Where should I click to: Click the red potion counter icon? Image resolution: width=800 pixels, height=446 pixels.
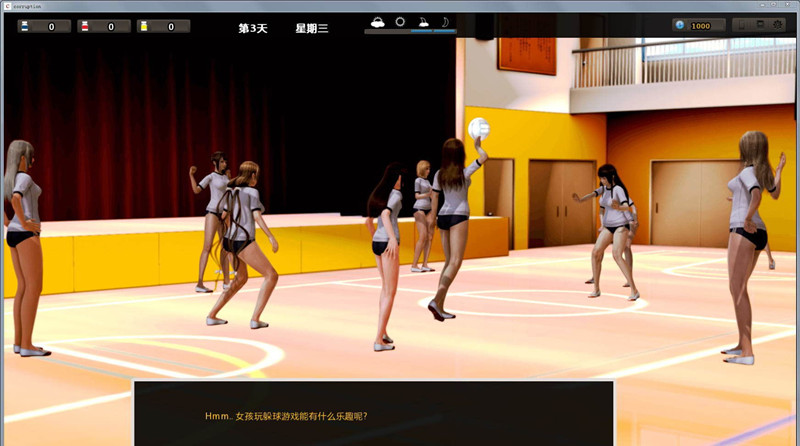tap(85, 26)
